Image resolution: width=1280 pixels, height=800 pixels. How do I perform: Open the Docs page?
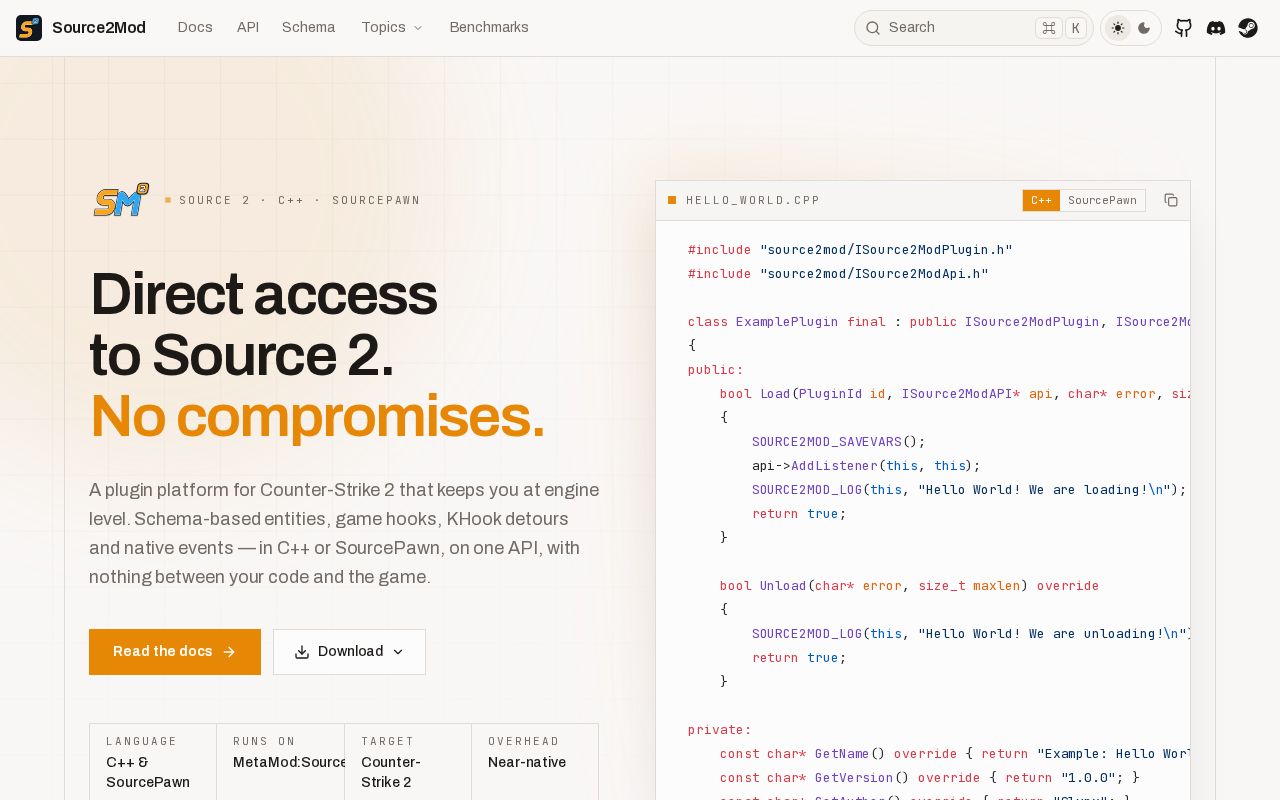(x=195, y=28)
